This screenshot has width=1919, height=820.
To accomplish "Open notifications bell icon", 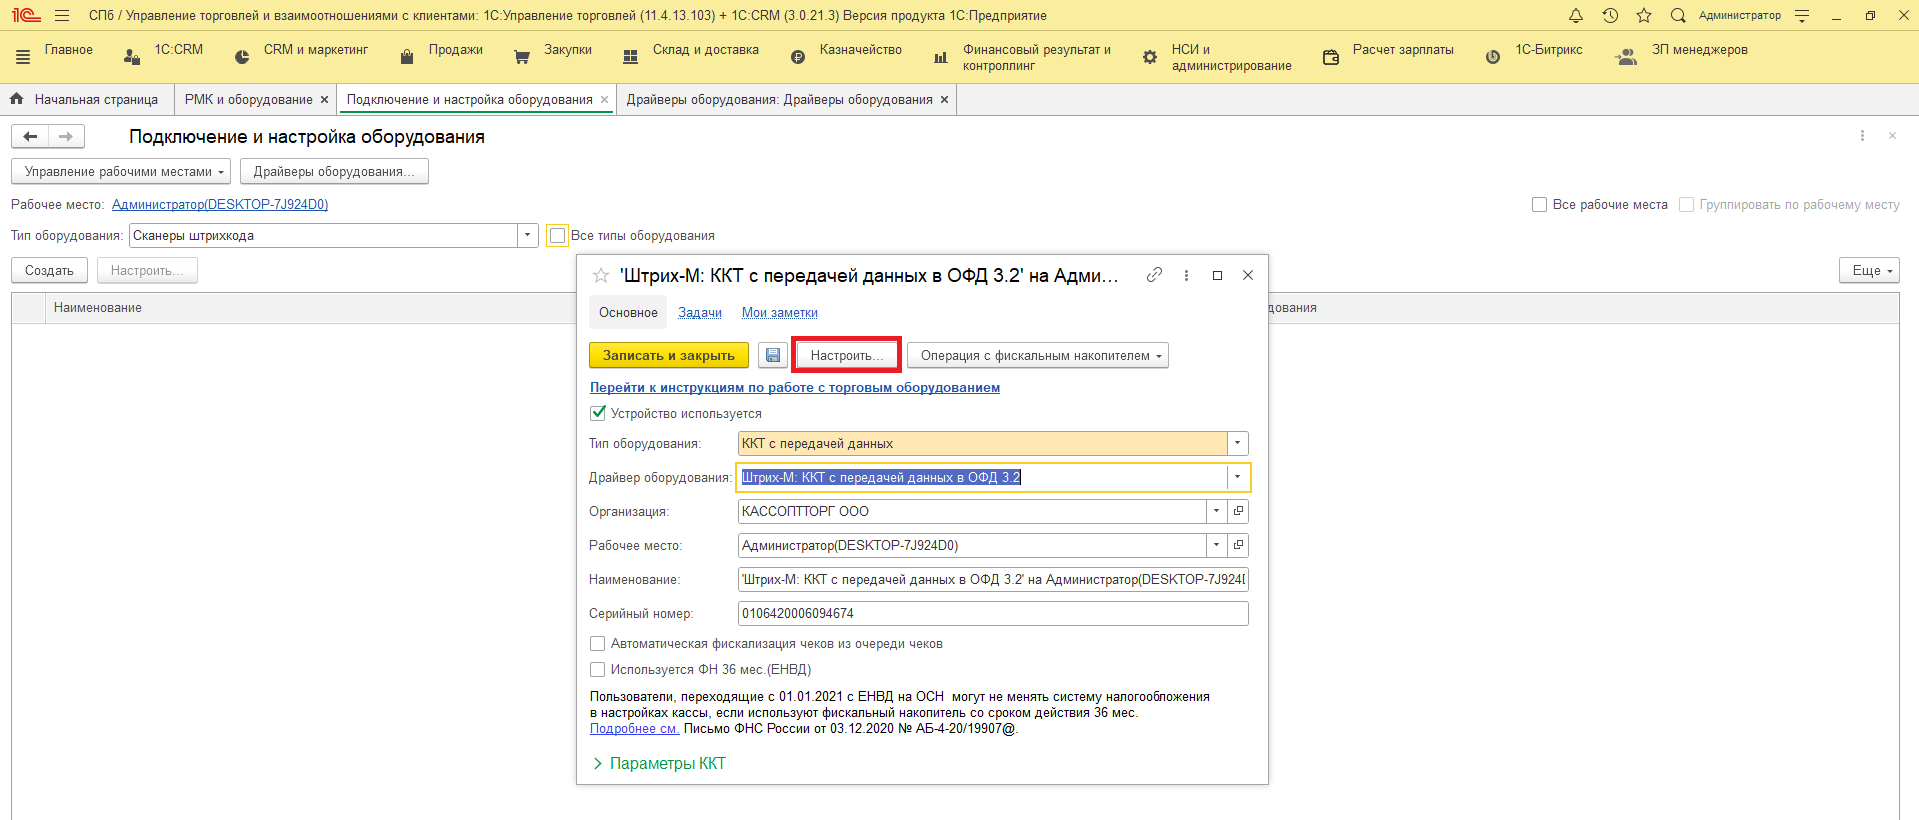I will pos(1576,16).
